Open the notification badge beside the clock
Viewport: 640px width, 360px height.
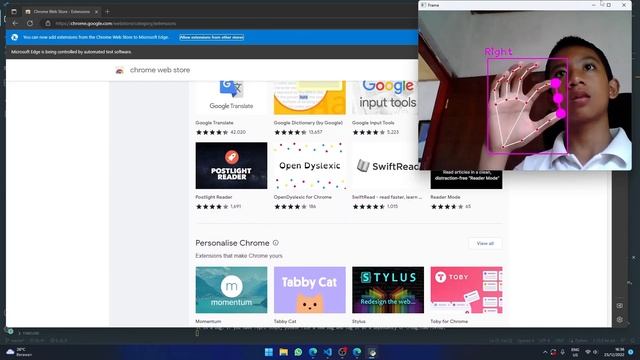pyautogui.click(x=631, y=352)
